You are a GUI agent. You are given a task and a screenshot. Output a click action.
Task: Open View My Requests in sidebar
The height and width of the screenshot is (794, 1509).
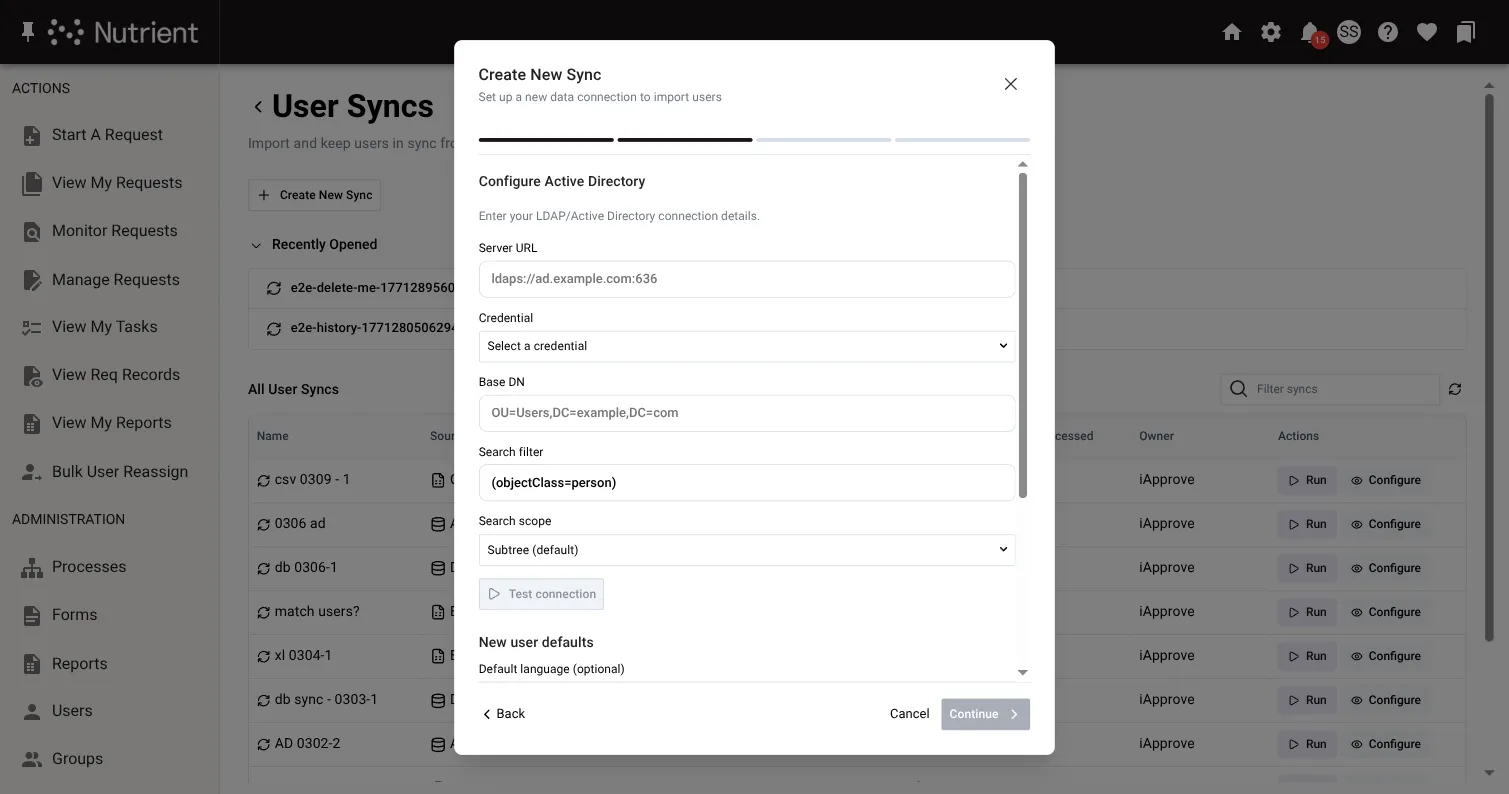117,183
